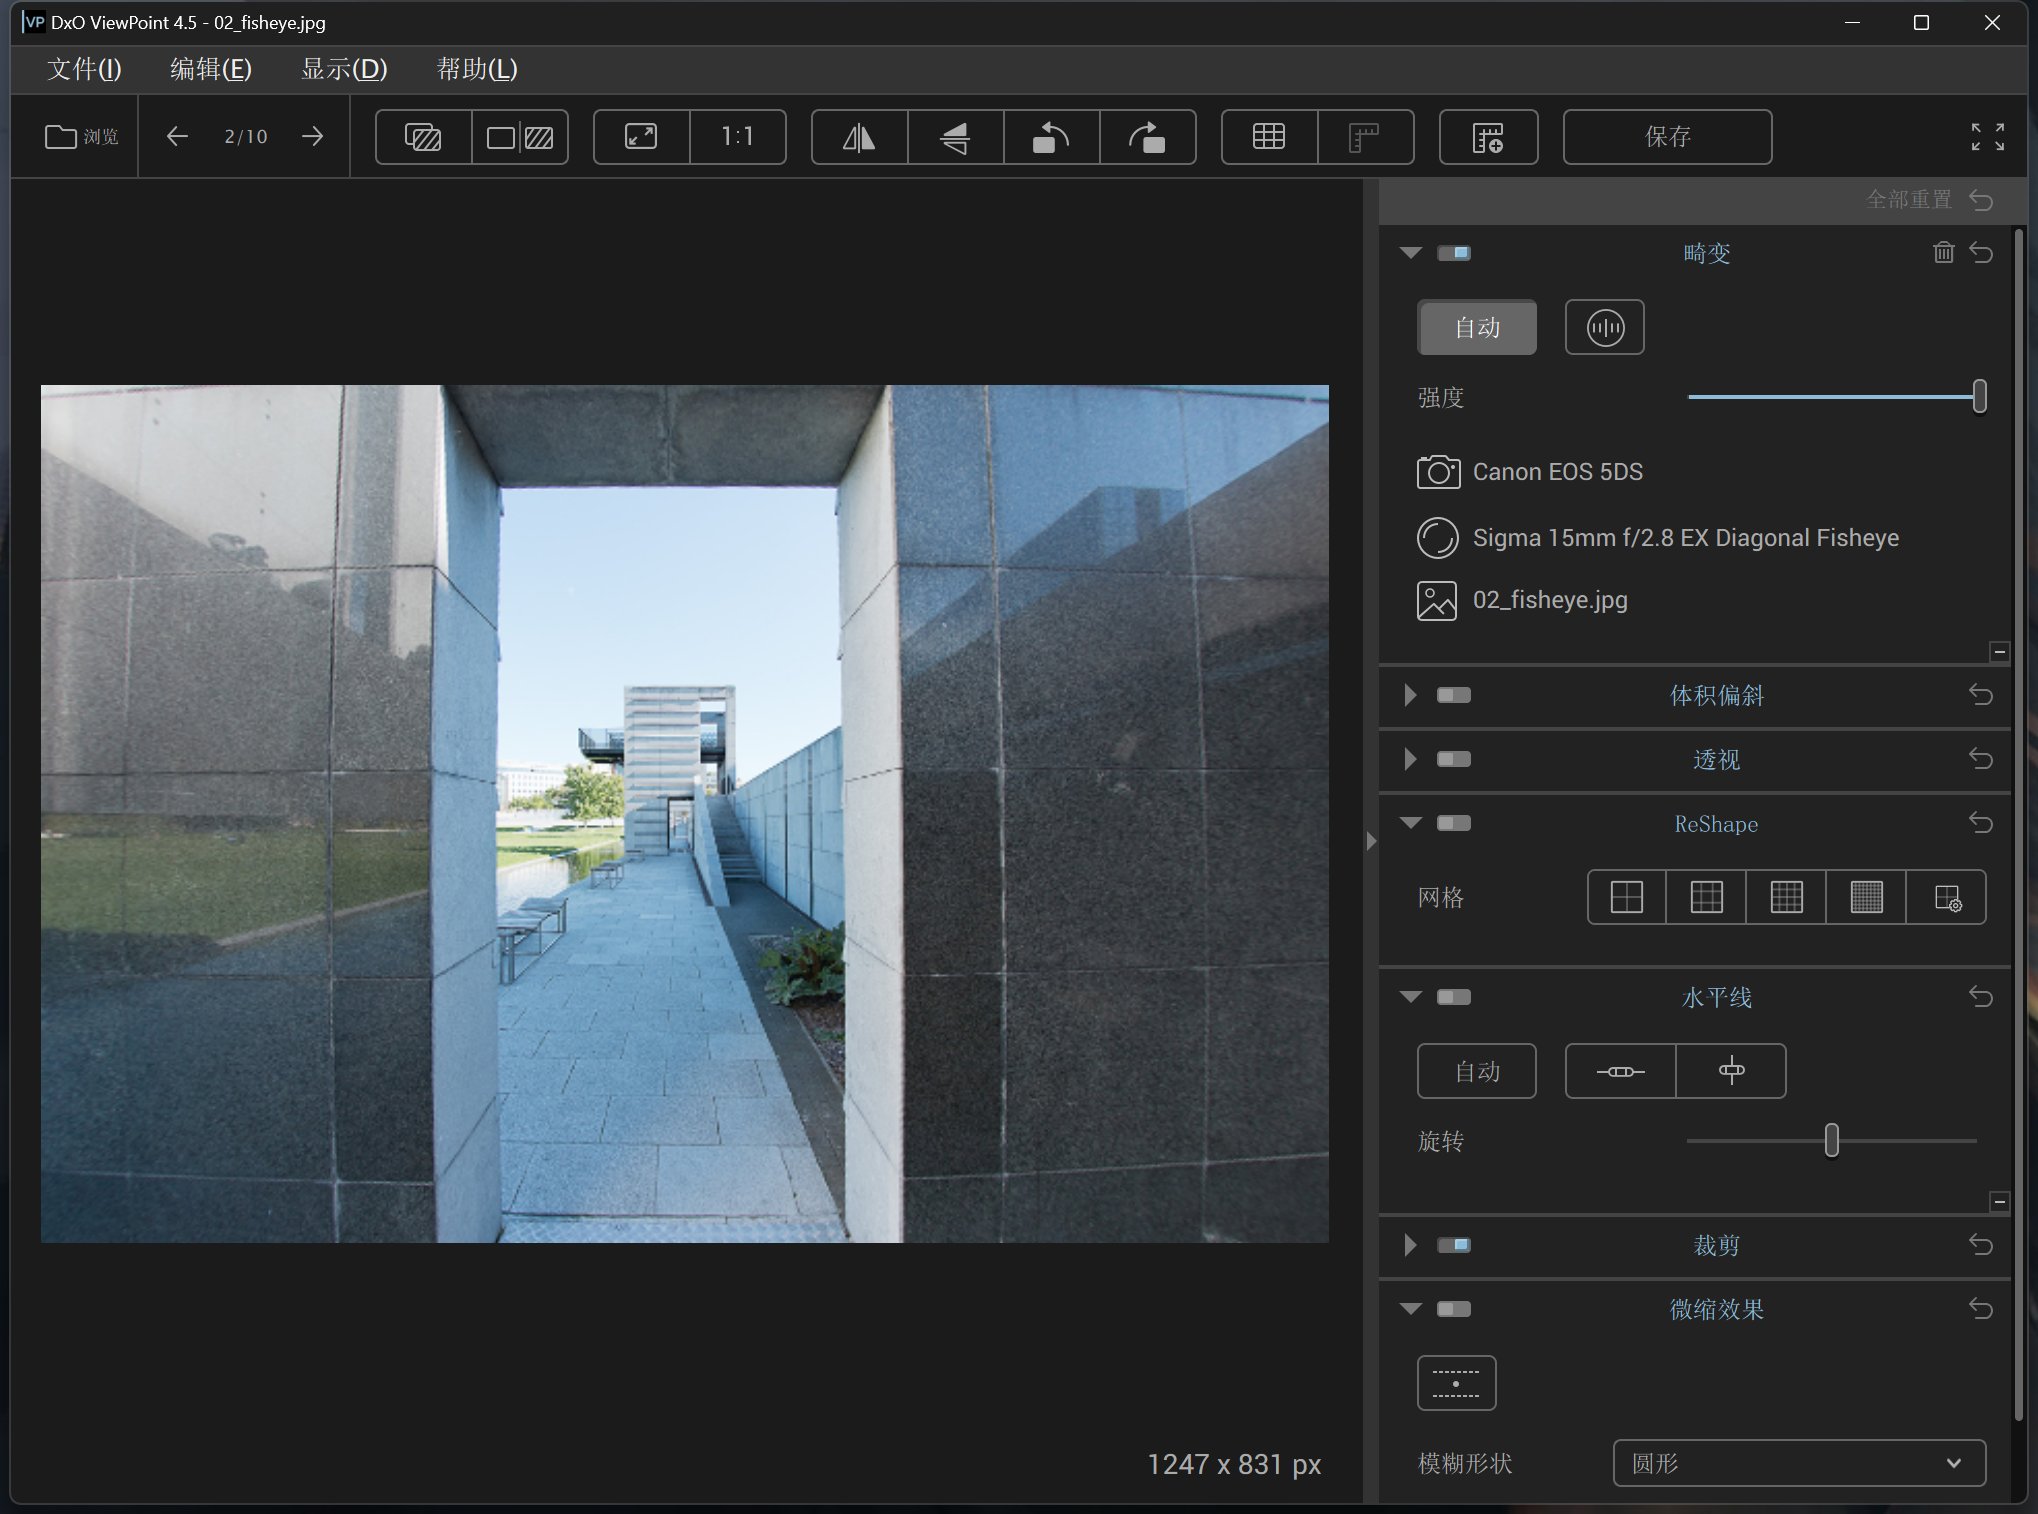Select the 4x4 ReShape grid
The height and width of the screenshot is (1514, 2038).
click(1787, 897)
